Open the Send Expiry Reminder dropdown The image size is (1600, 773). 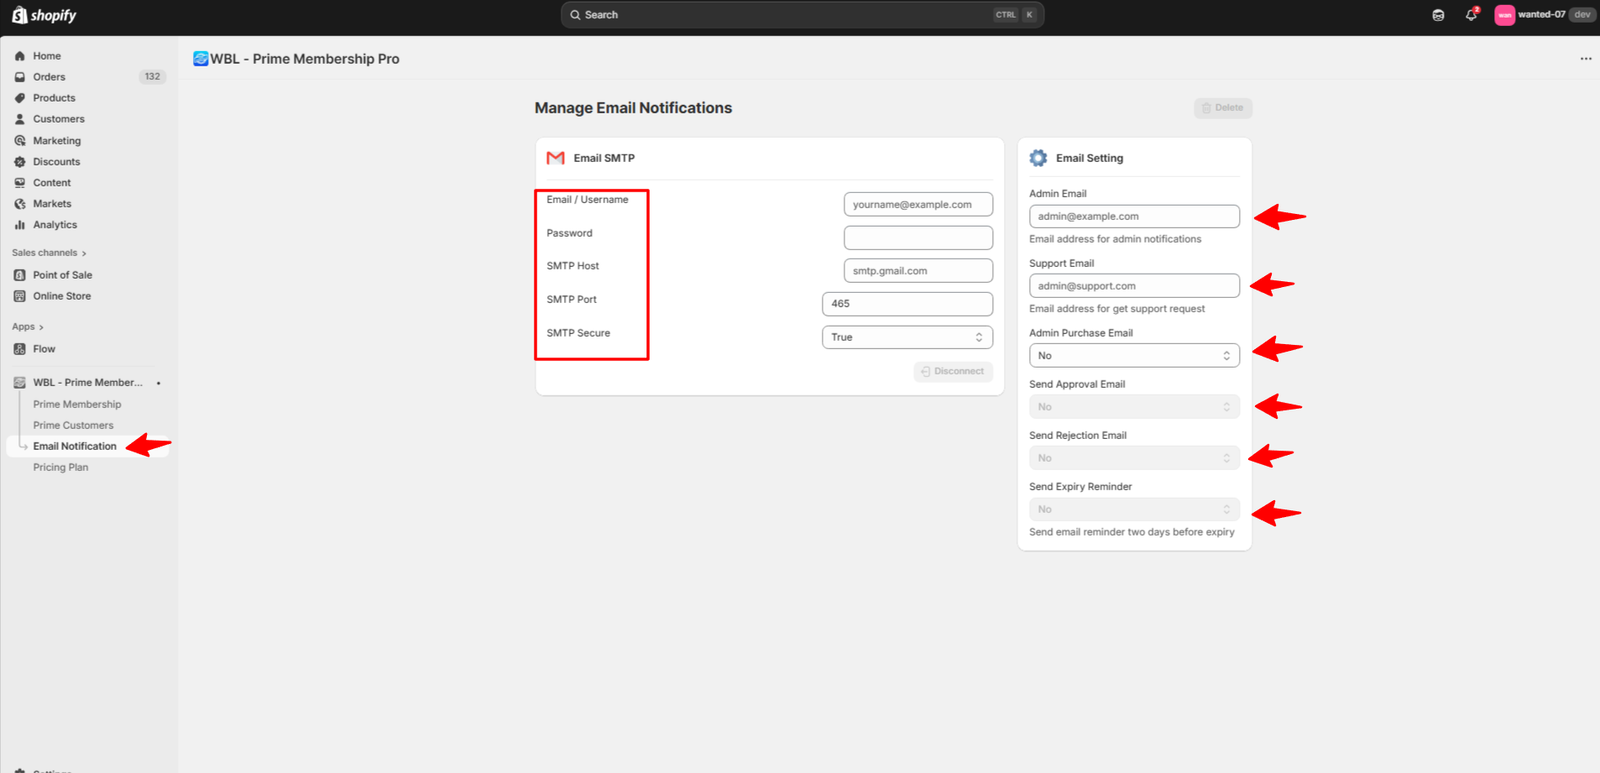[1134, 509]
